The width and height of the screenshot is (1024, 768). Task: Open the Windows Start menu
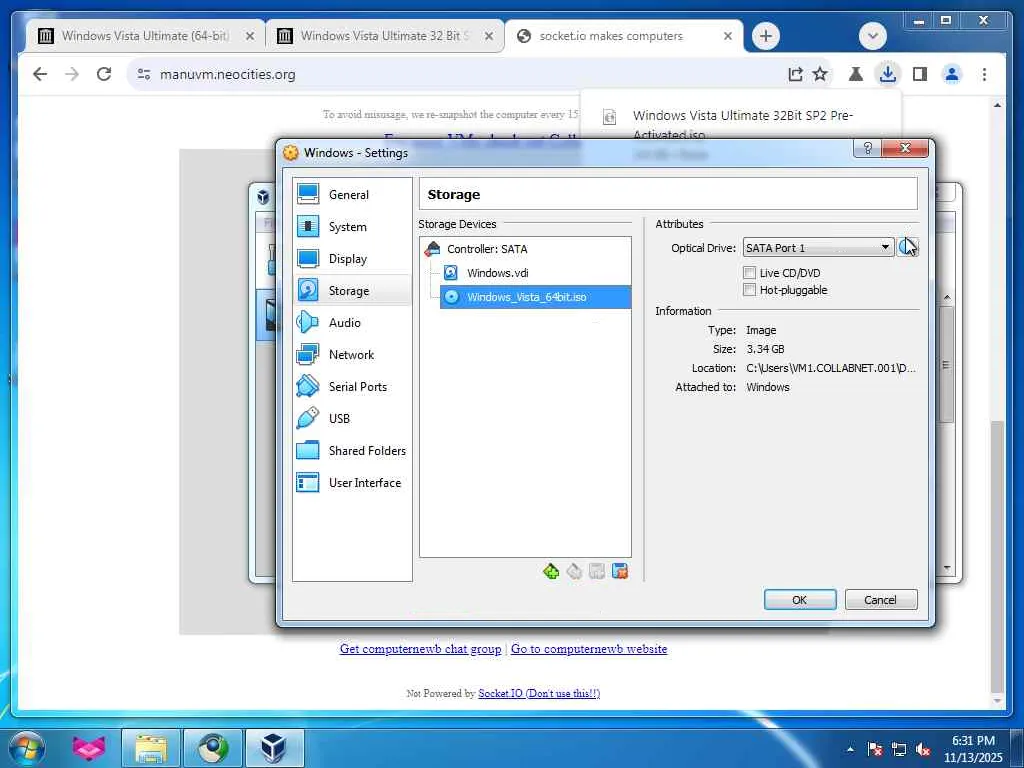point(27,748)
